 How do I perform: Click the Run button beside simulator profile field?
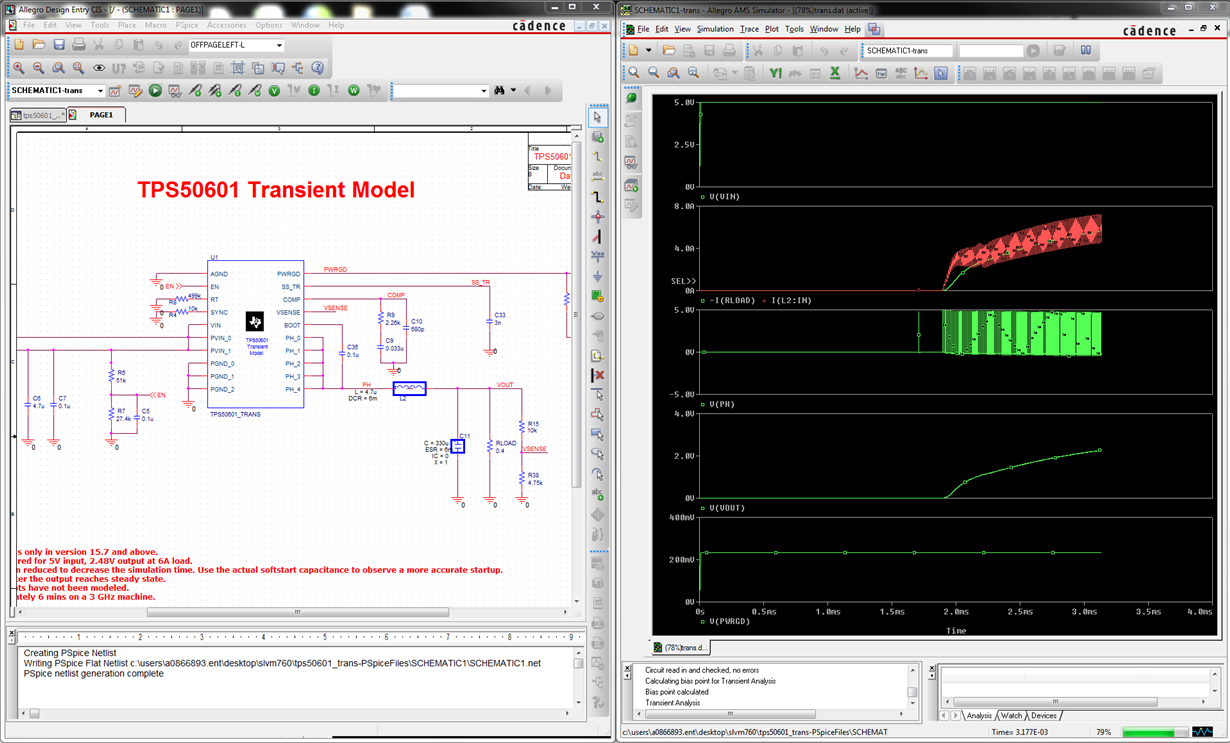[x=1033, y=50]
